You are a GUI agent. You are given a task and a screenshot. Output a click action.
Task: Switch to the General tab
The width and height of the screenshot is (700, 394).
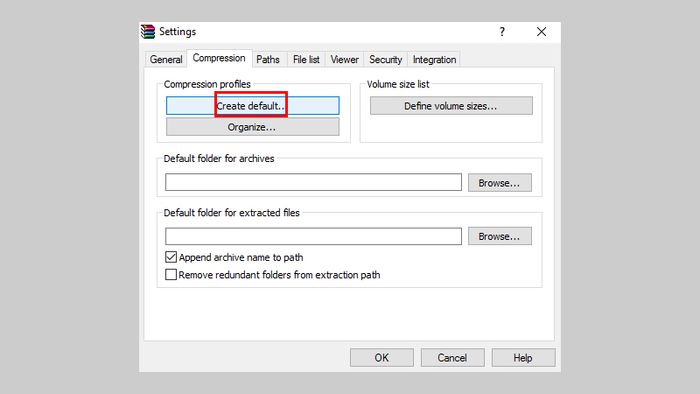point(166,59)
